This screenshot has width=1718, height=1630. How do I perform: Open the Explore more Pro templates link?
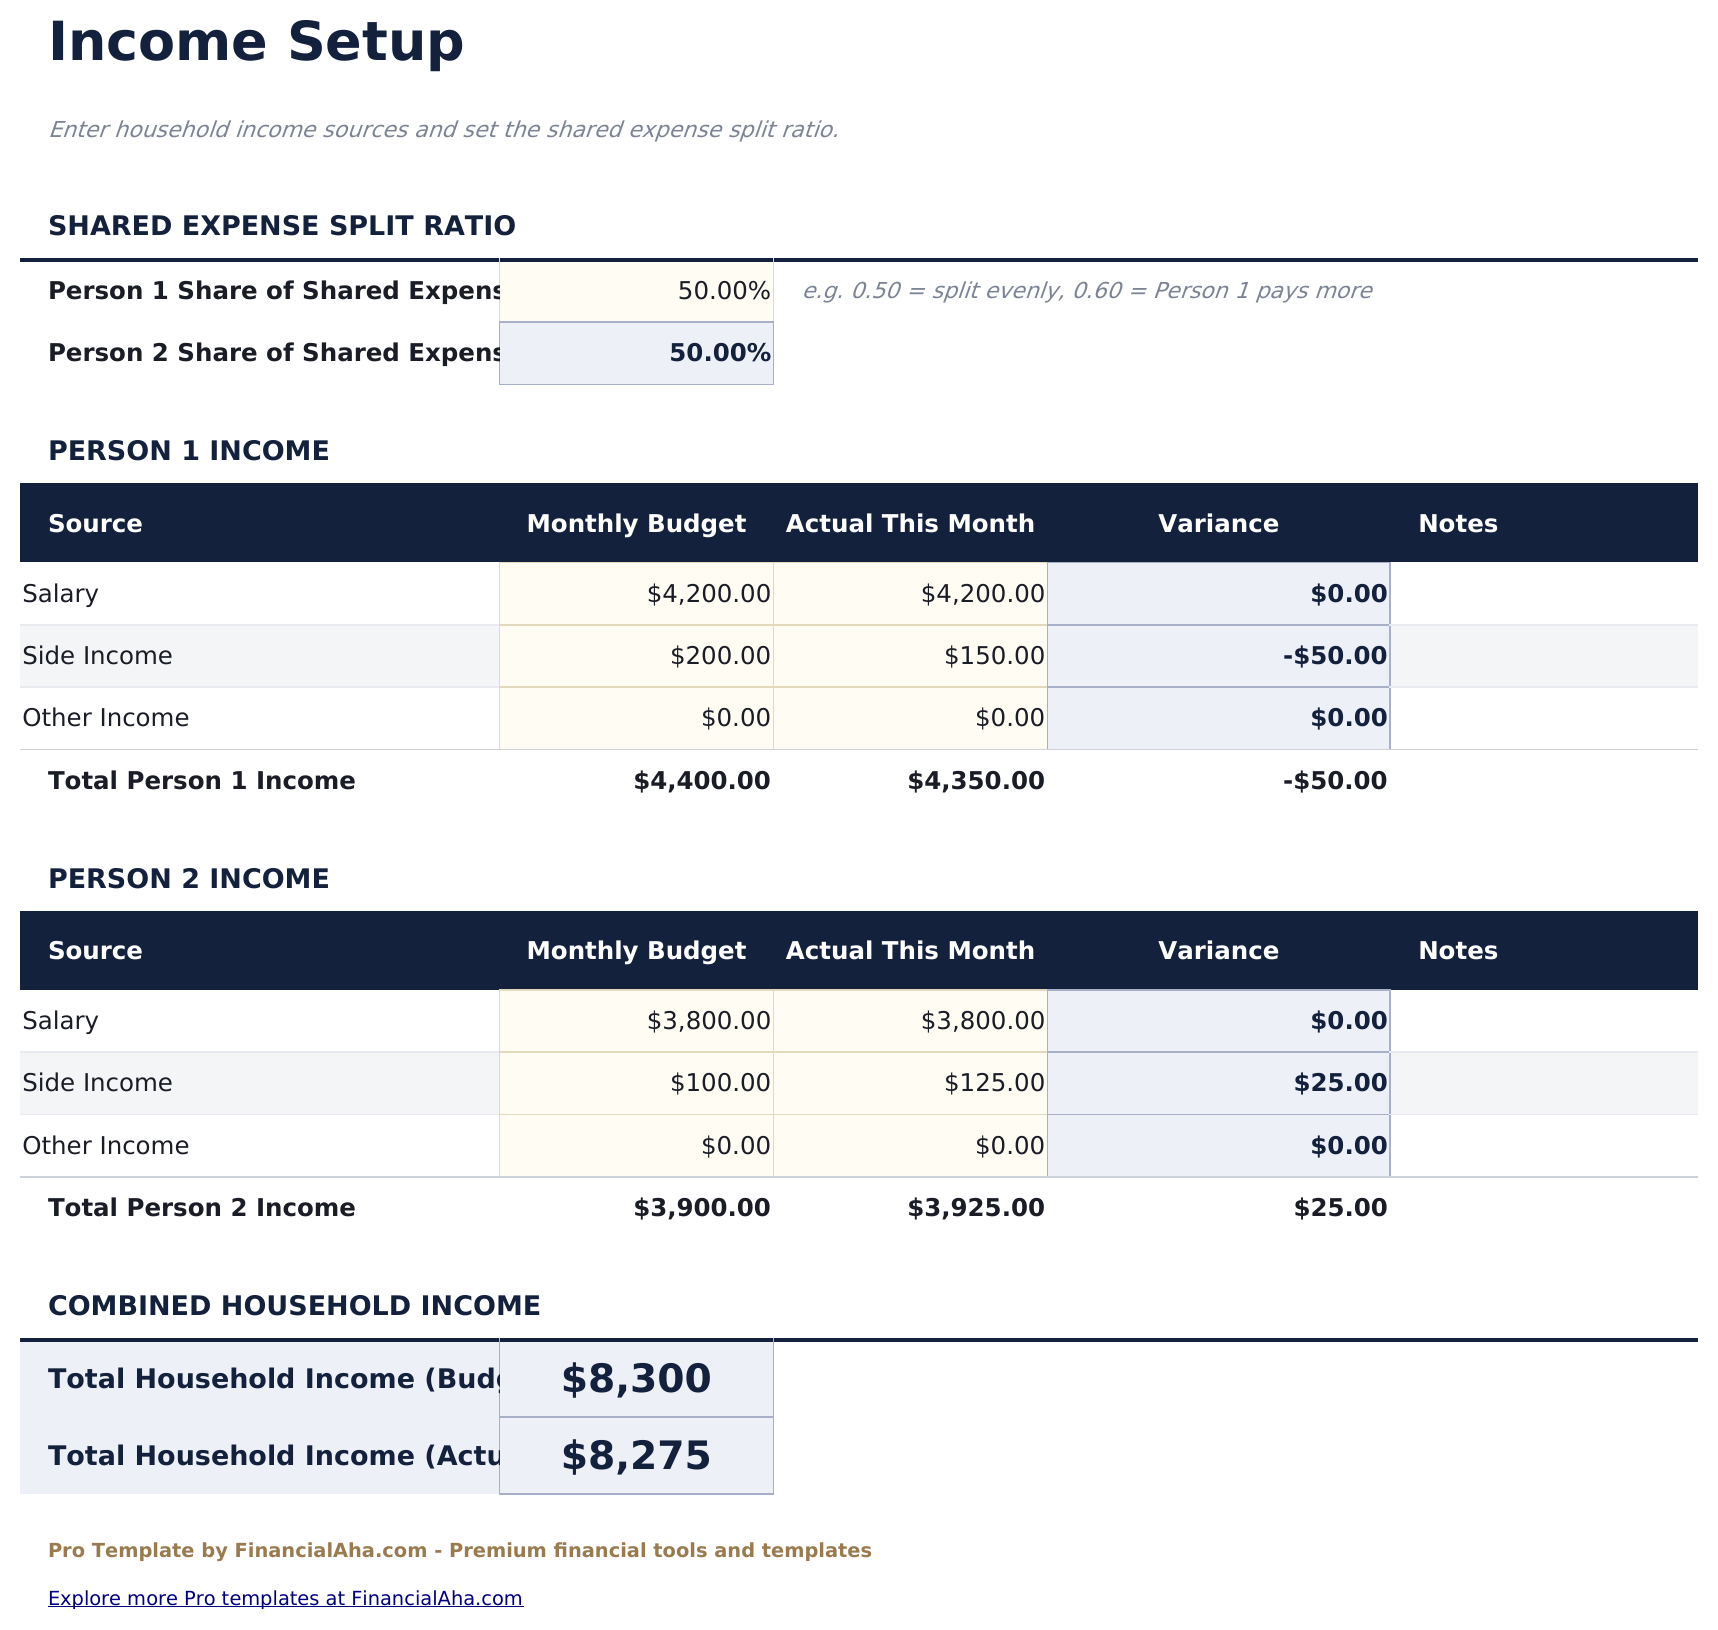[x=284, y=1597]
